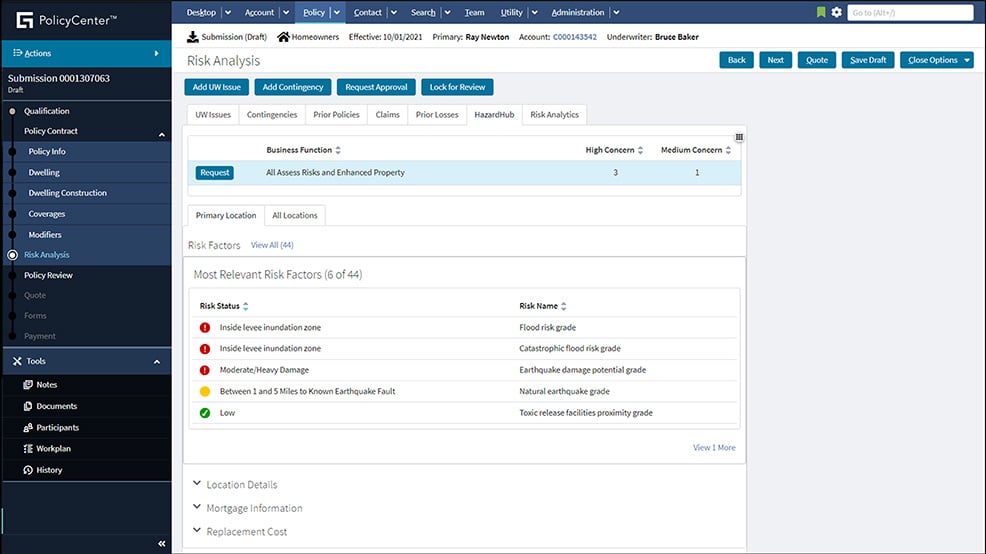Image resolution: width=986 pixels, height=554 pixels.
Task: Open the settings gear icon
Action: click(837, 12)
